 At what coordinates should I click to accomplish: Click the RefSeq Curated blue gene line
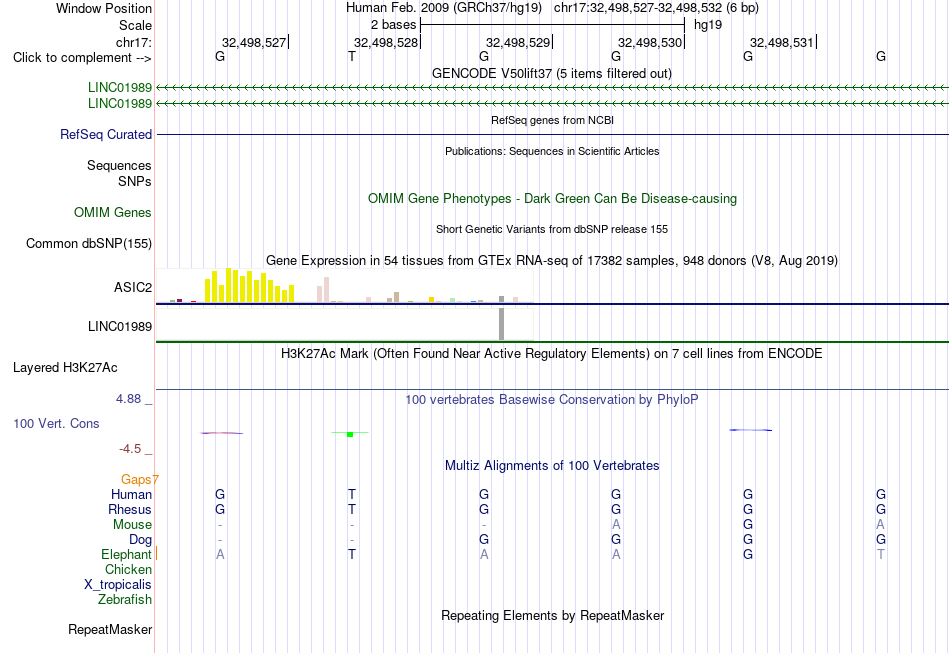pos(553,134)
